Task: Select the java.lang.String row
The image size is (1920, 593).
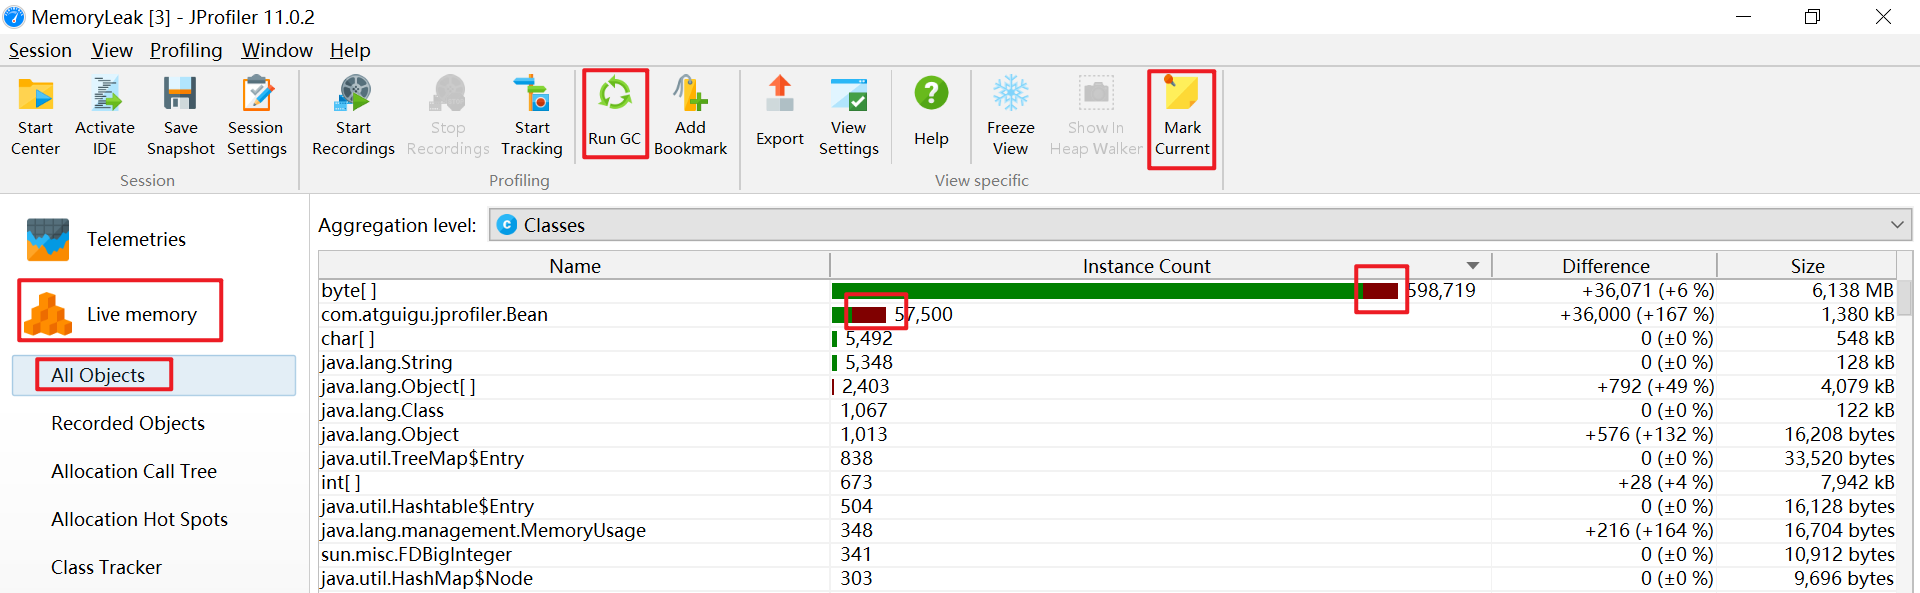Action: [1107, 362]
